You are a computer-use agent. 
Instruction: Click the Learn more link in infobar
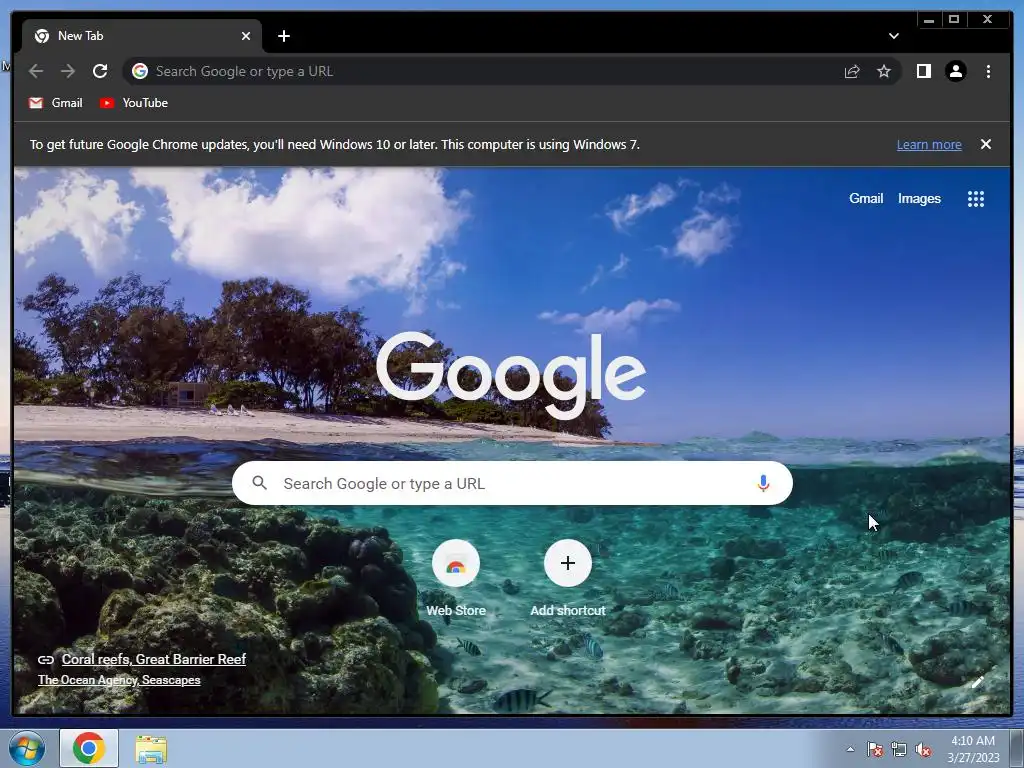(929, 144)
